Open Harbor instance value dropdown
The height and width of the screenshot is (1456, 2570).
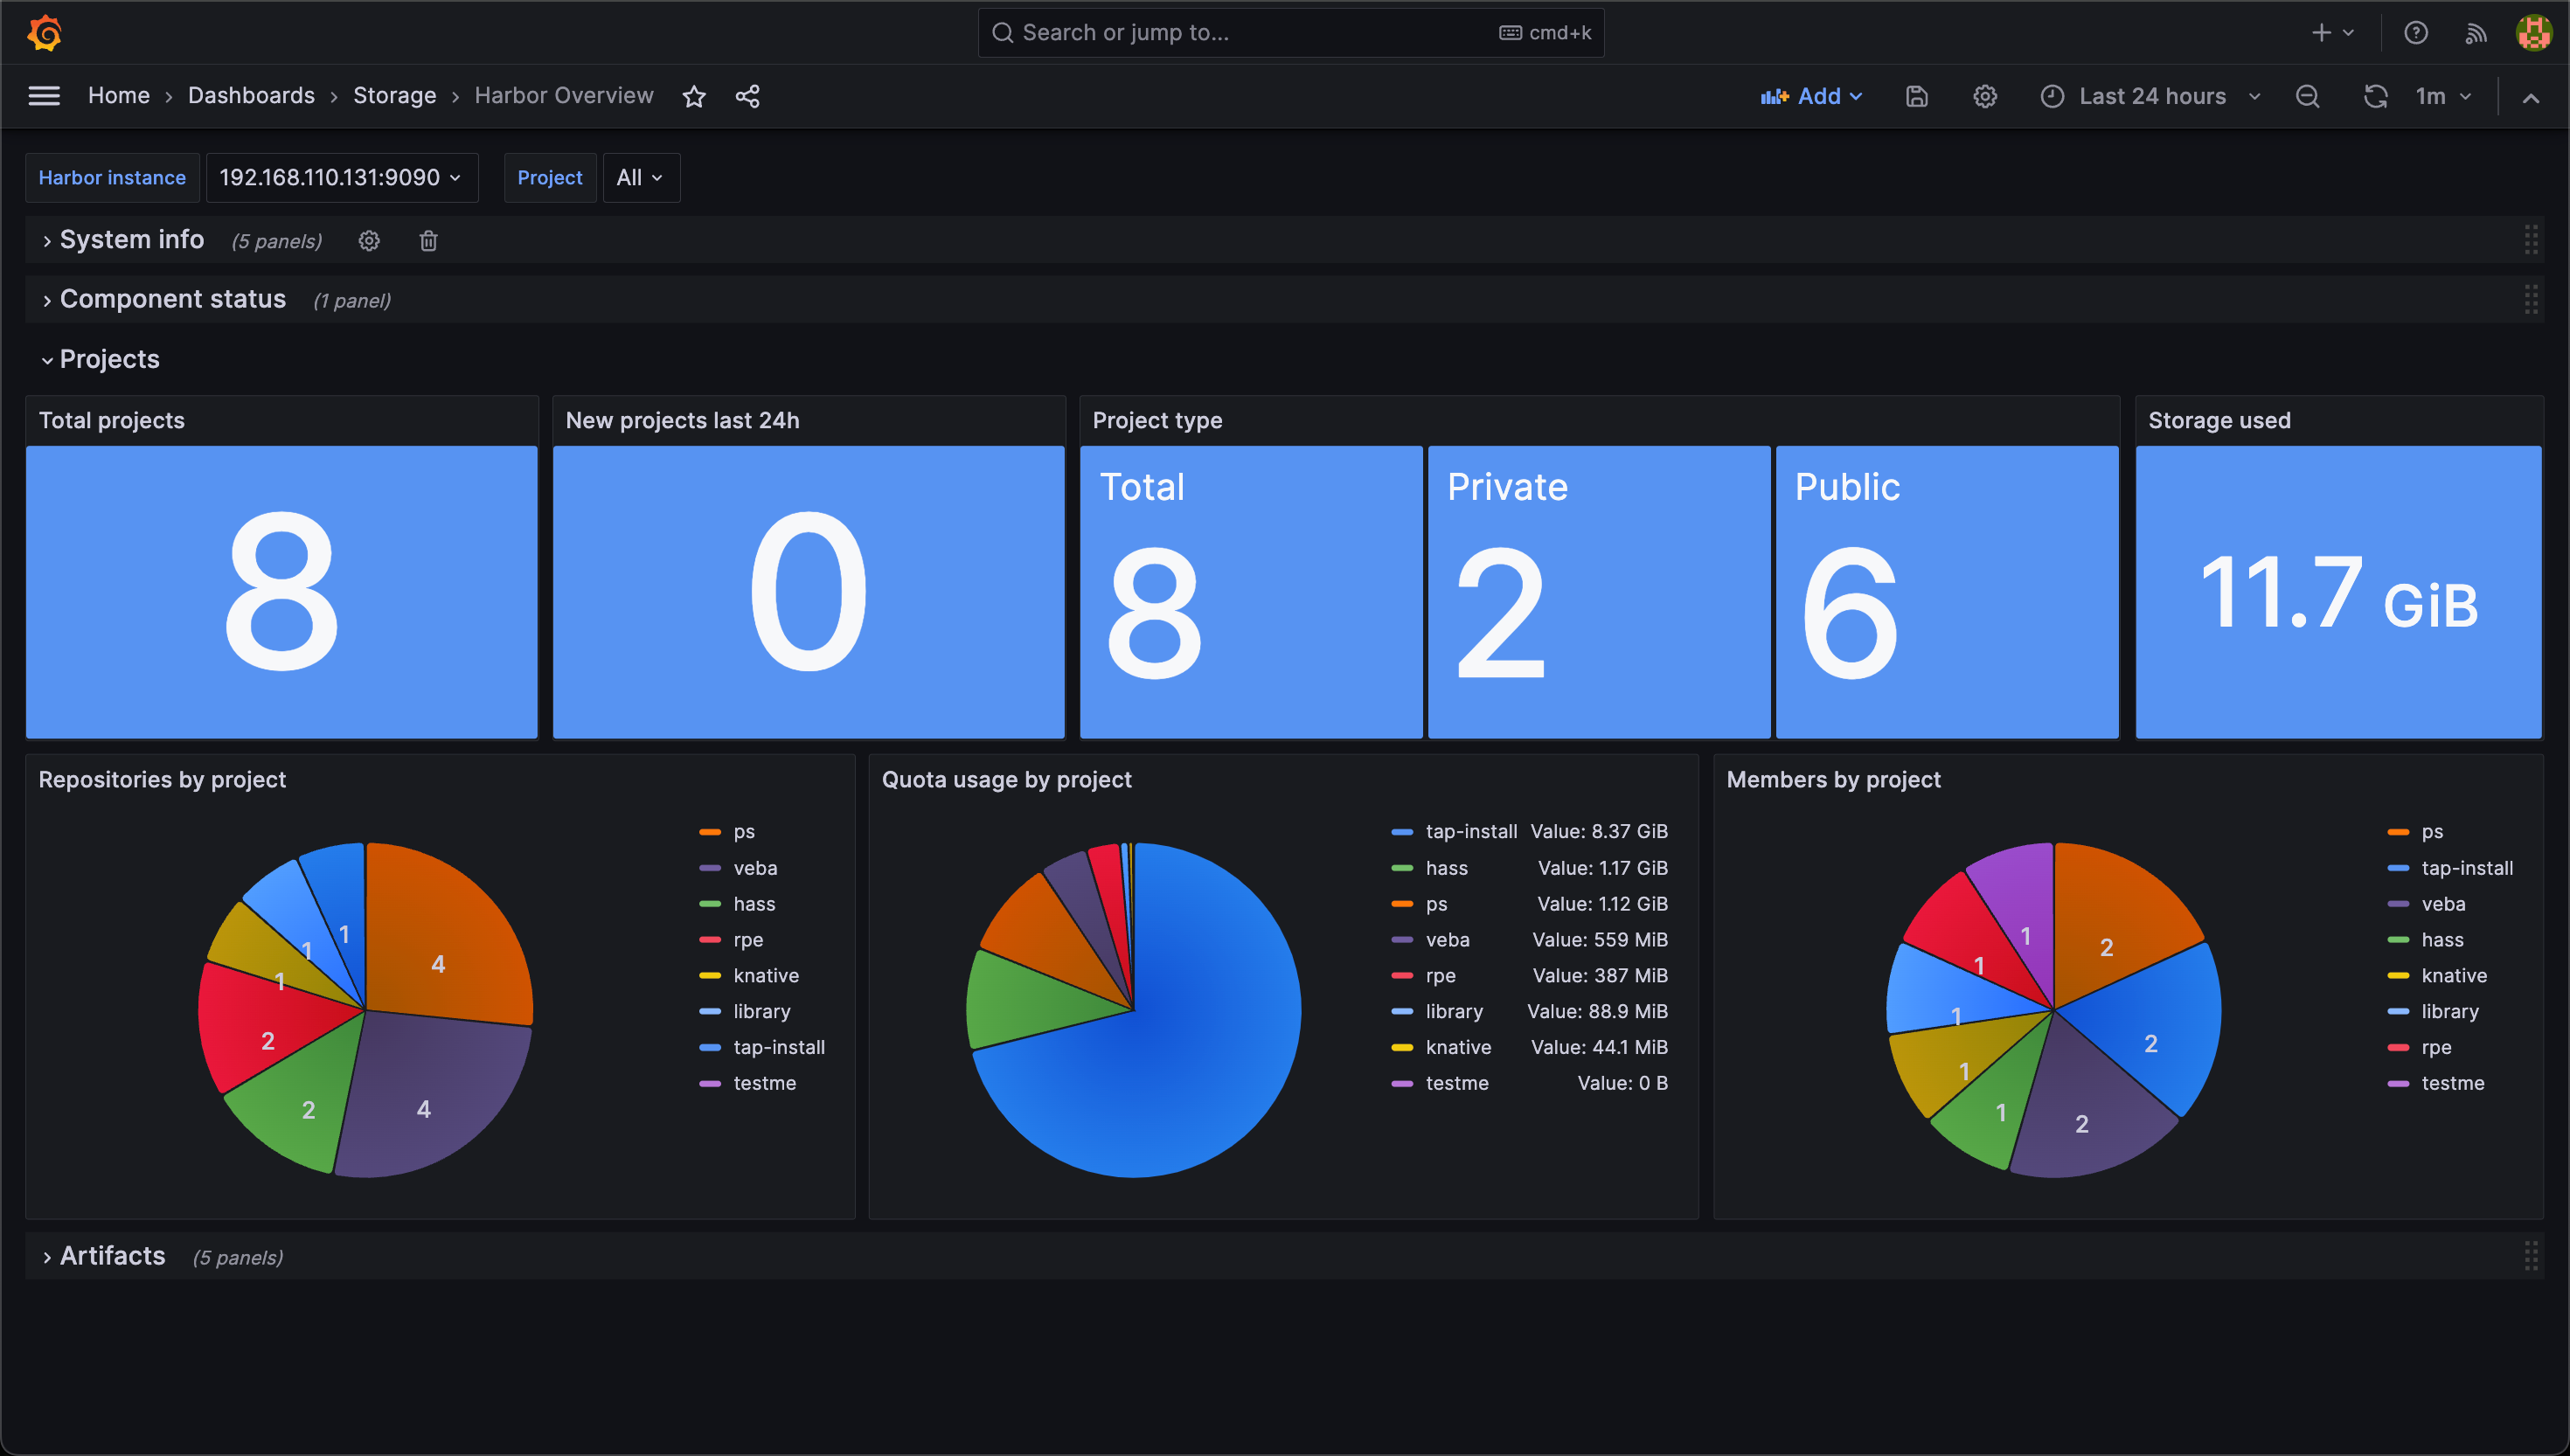(341, 178)
